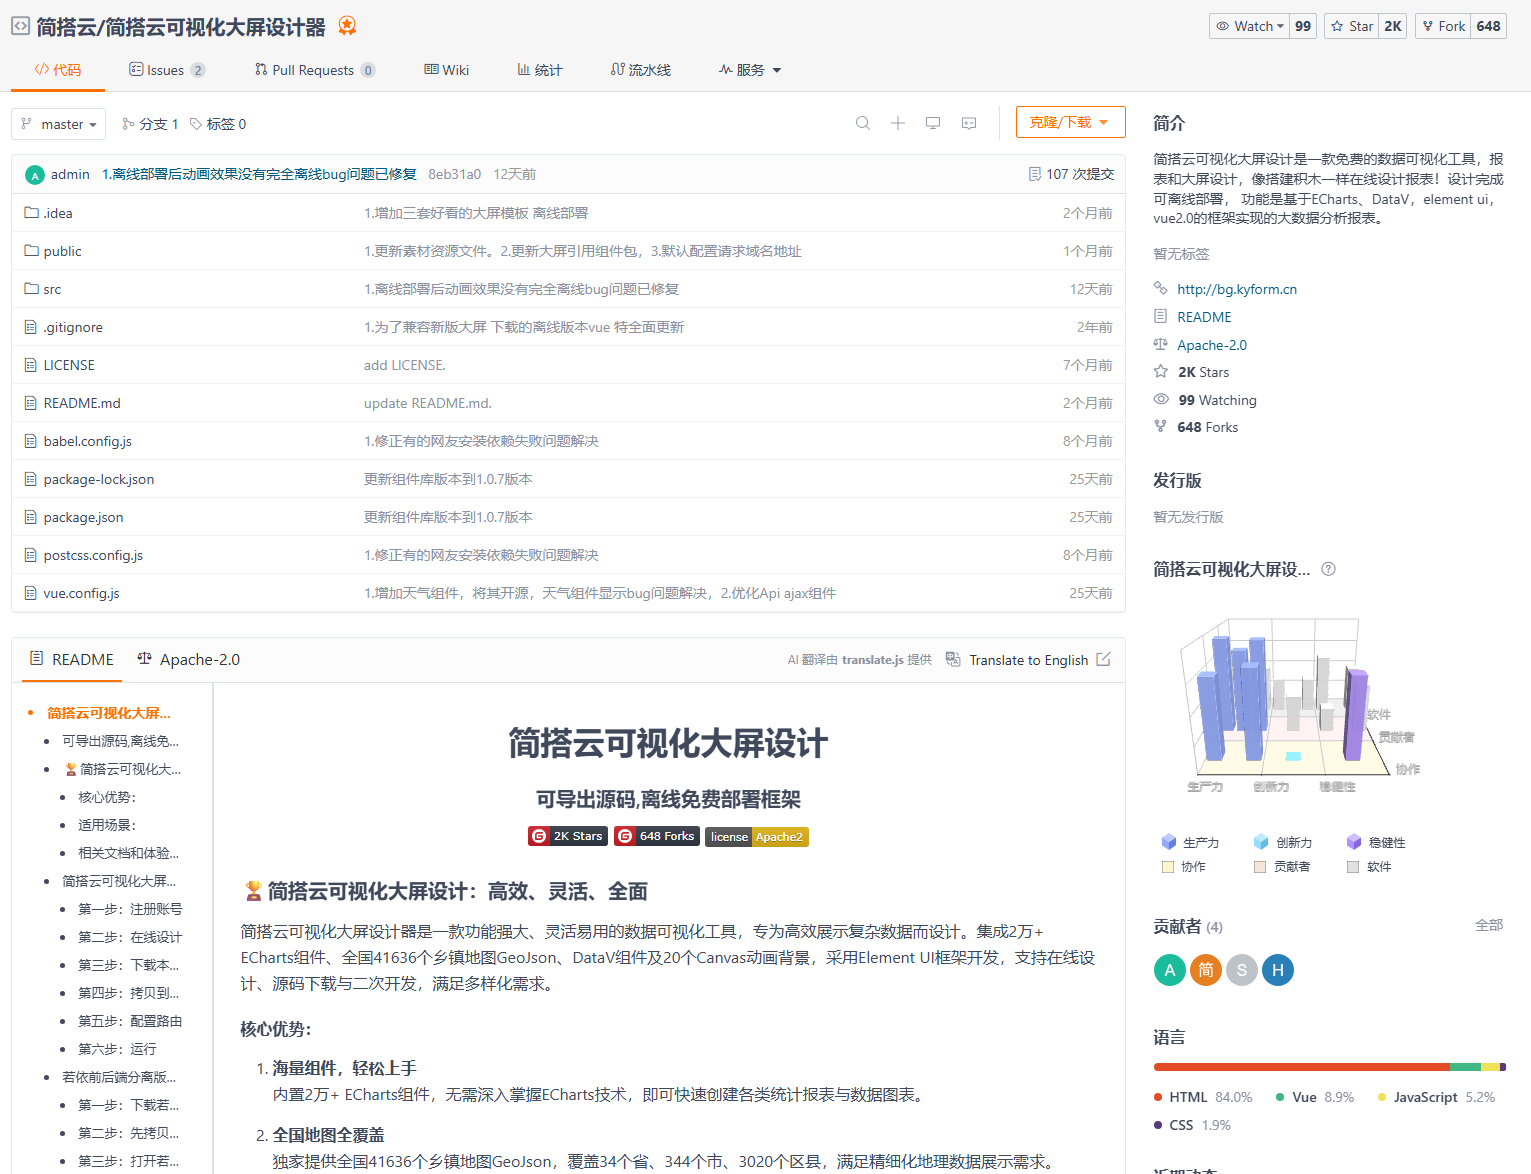Open the 分支 1 branches link
The height and width of the screenshot is (1174, 1531).
click(150, 124)
